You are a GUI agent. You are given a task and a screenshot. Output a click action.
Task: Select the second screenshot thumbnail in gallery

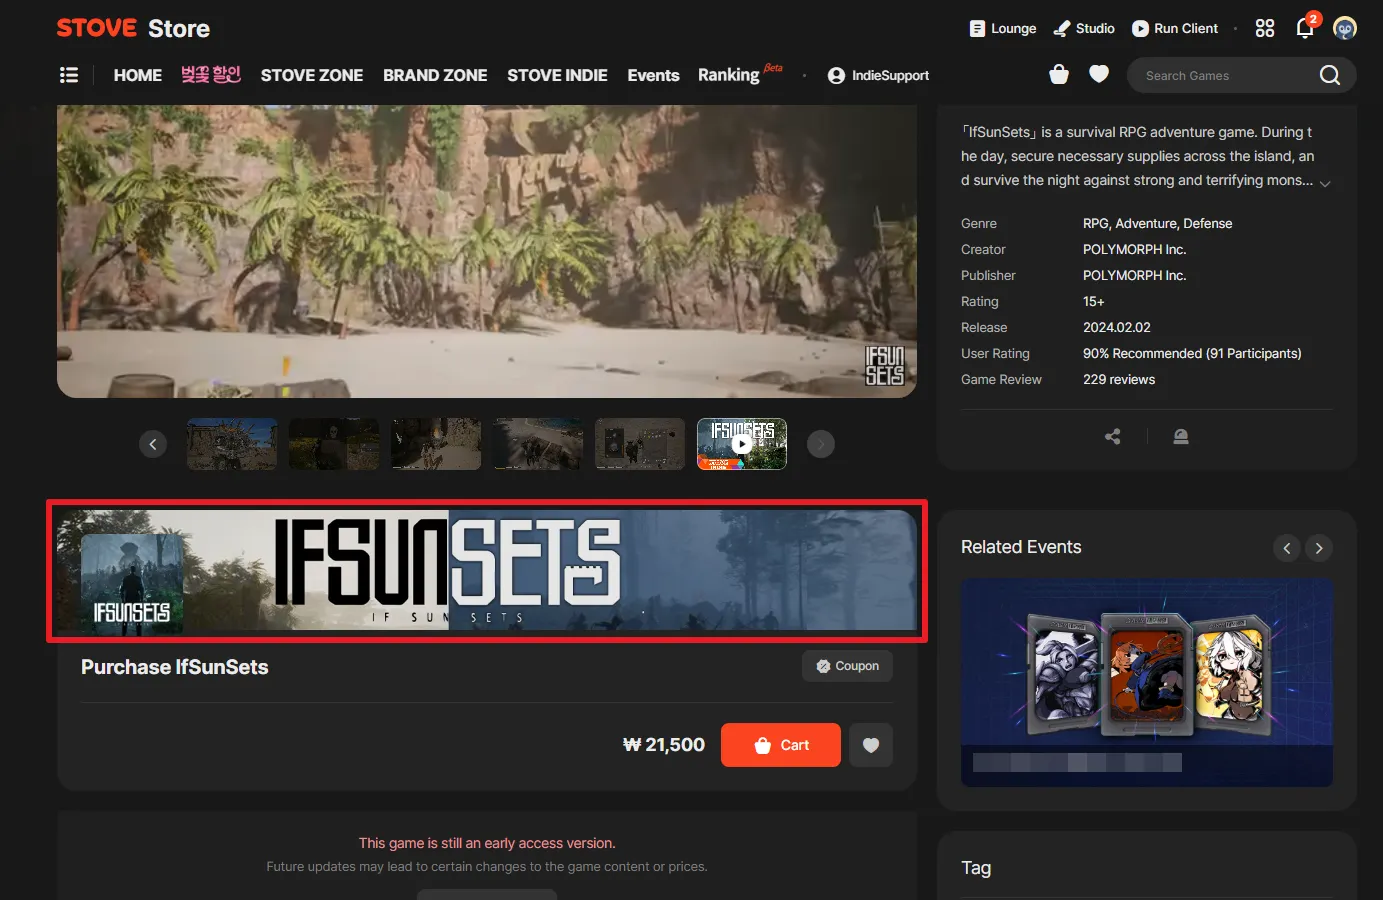pos(334,444)
